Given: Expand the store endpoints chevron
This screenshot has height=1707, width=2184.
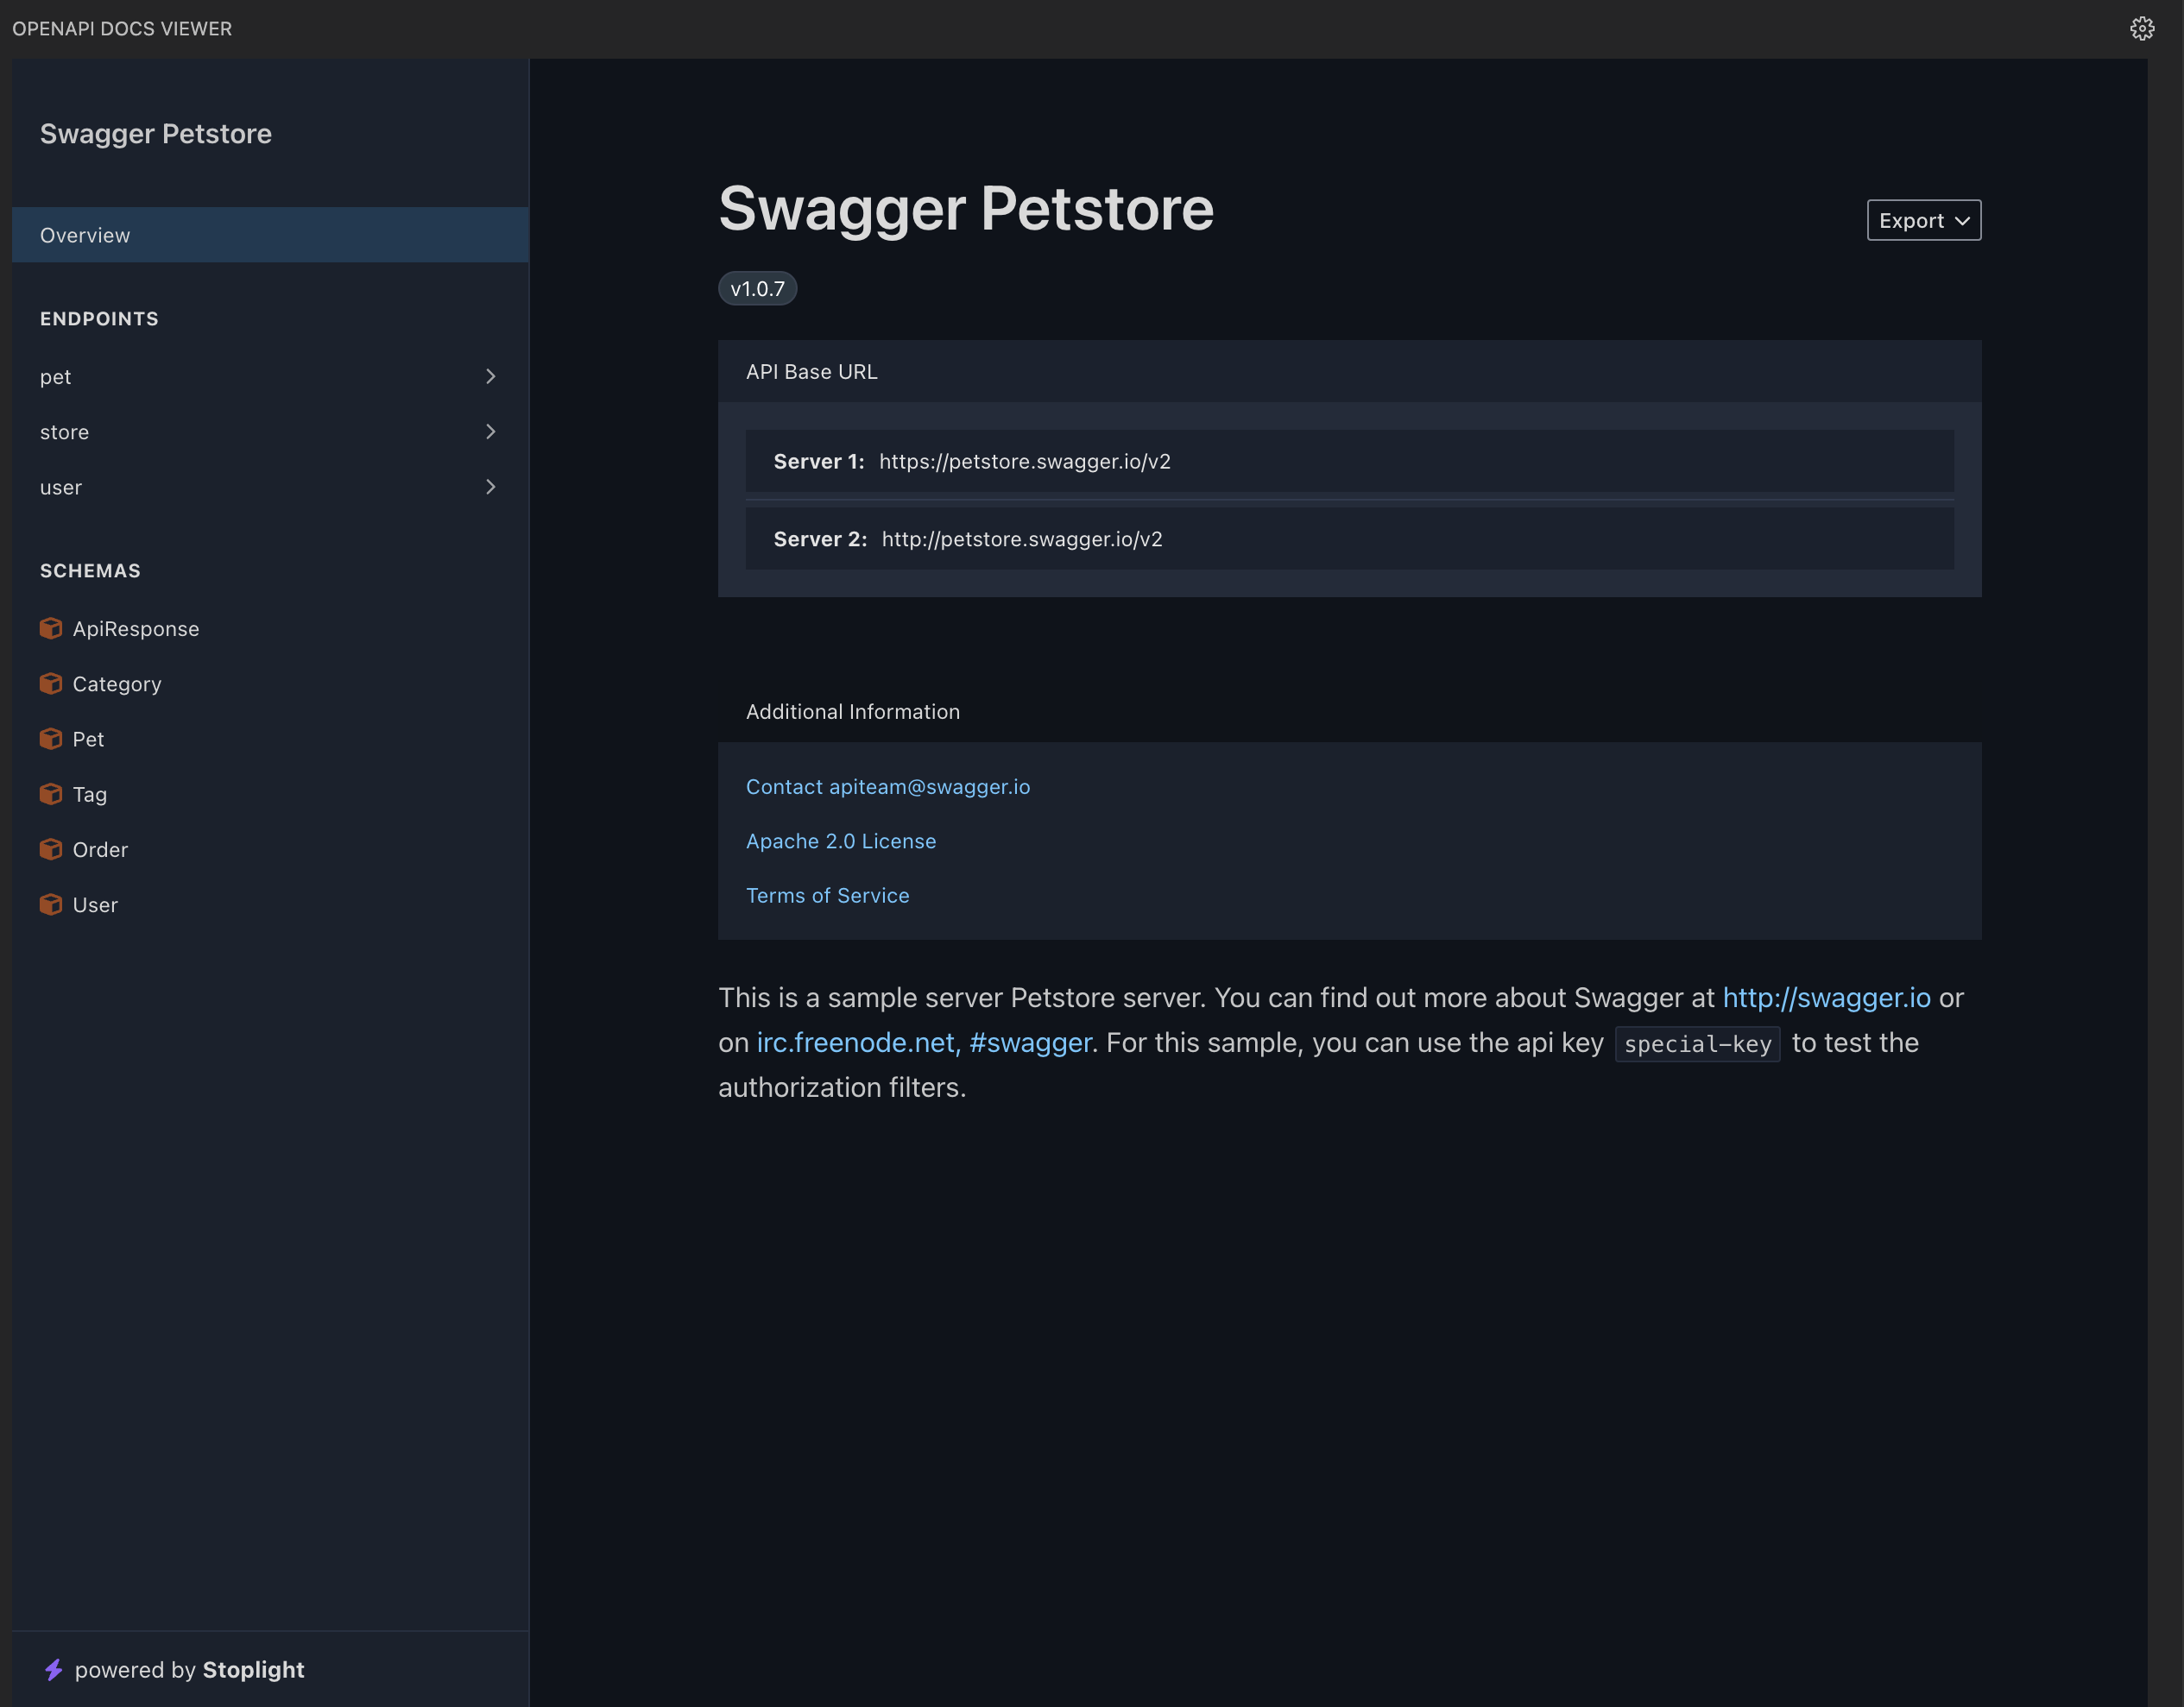Looking at the screenshot, I should point(490,431).
